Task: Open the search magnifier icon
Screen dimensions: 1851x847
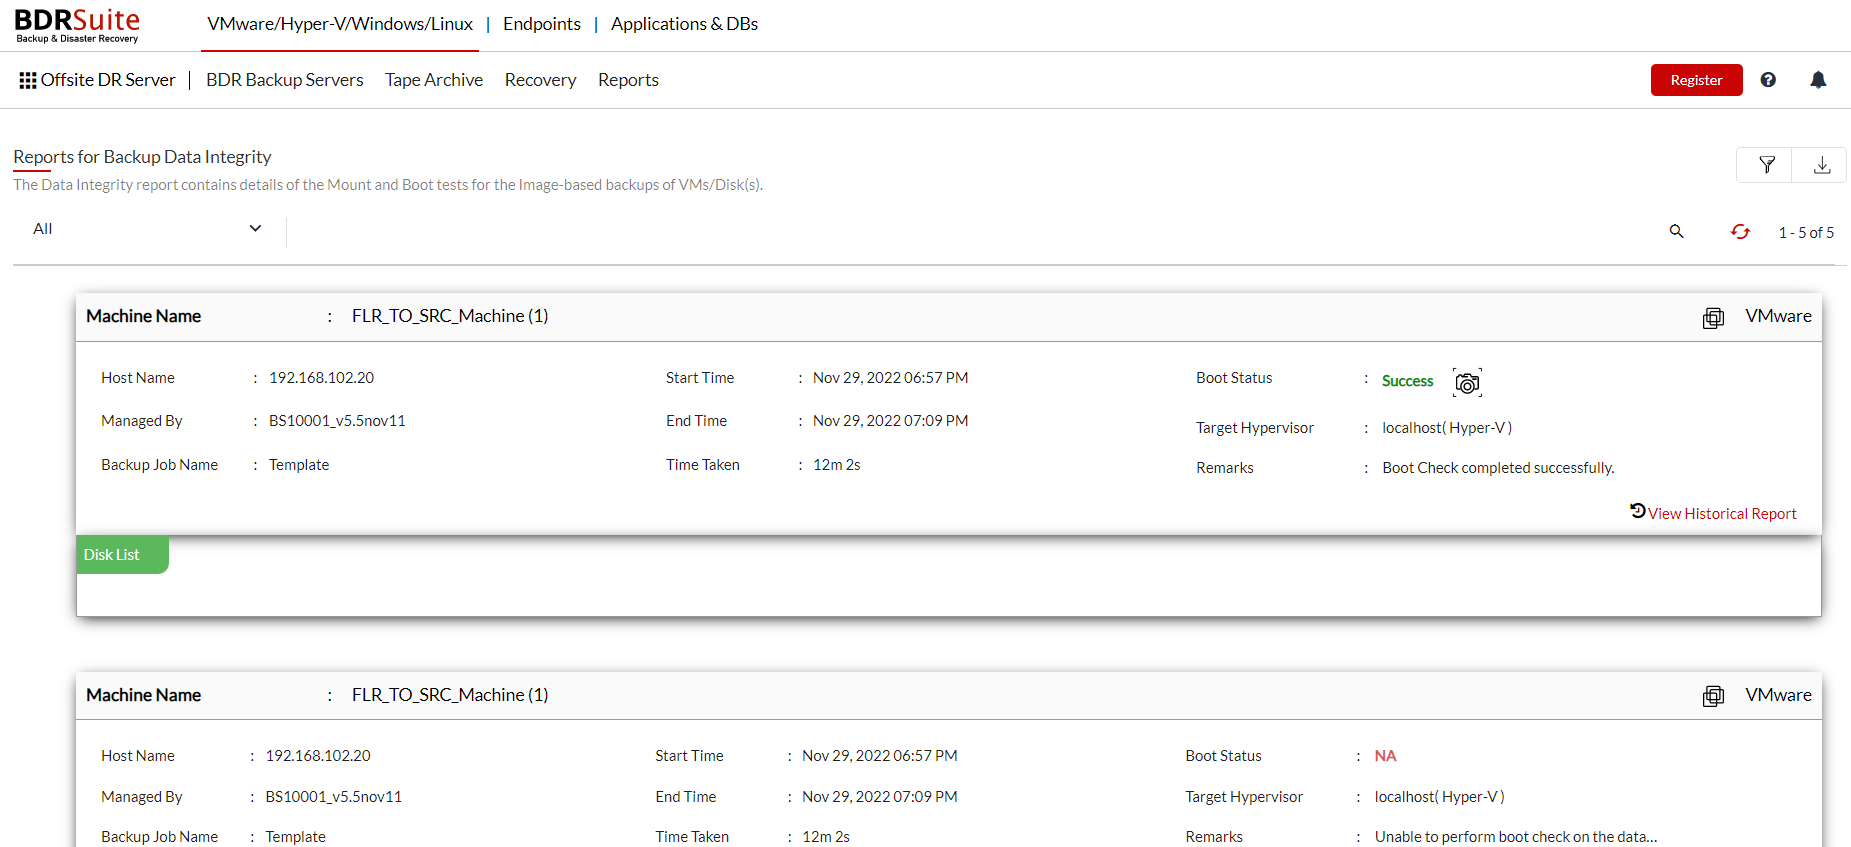Action: [x=1677, y=231]
